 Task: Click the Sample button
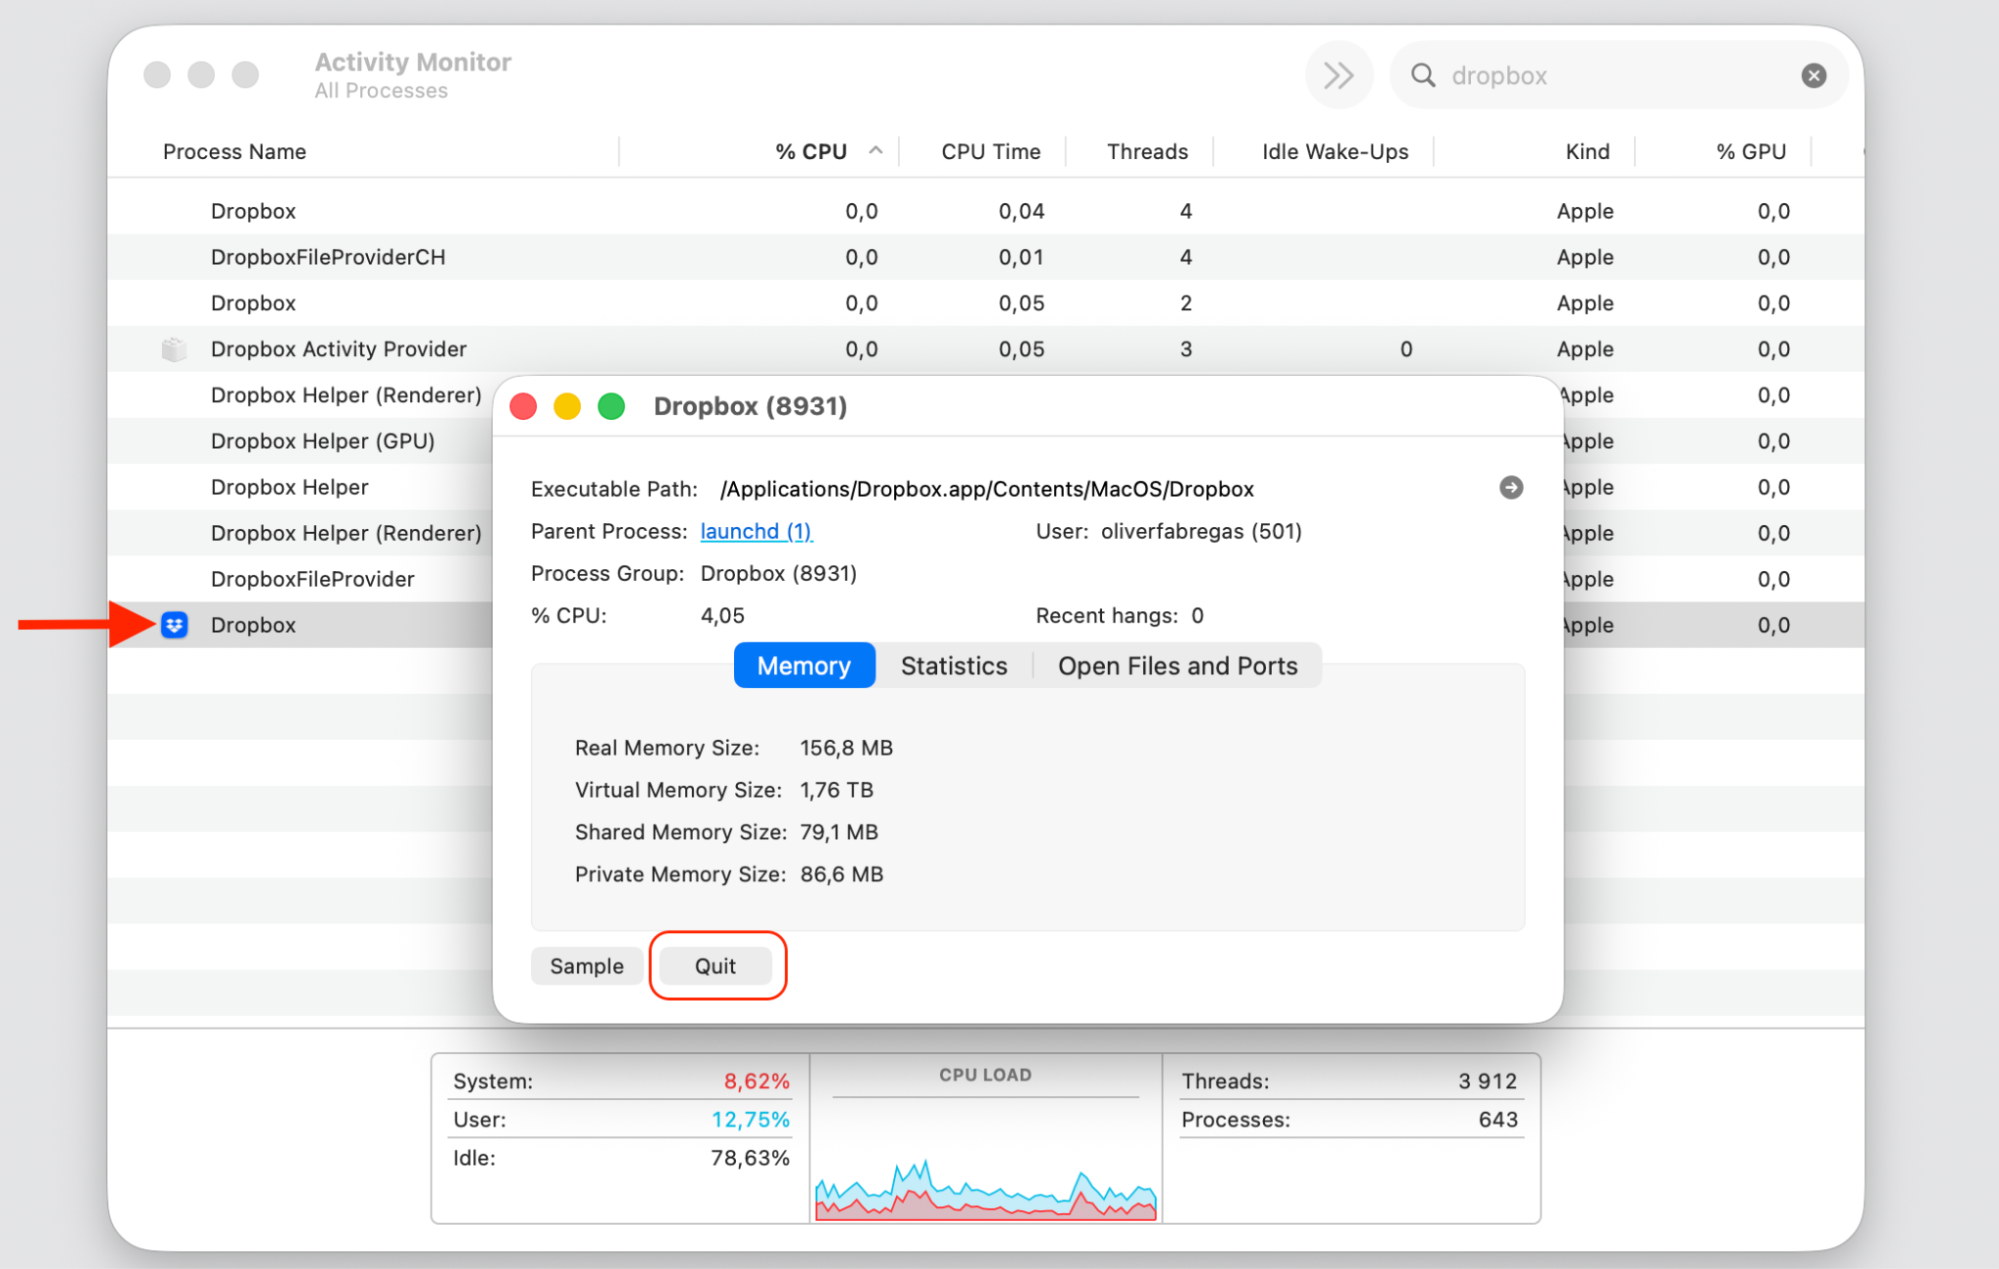point(586,965)
